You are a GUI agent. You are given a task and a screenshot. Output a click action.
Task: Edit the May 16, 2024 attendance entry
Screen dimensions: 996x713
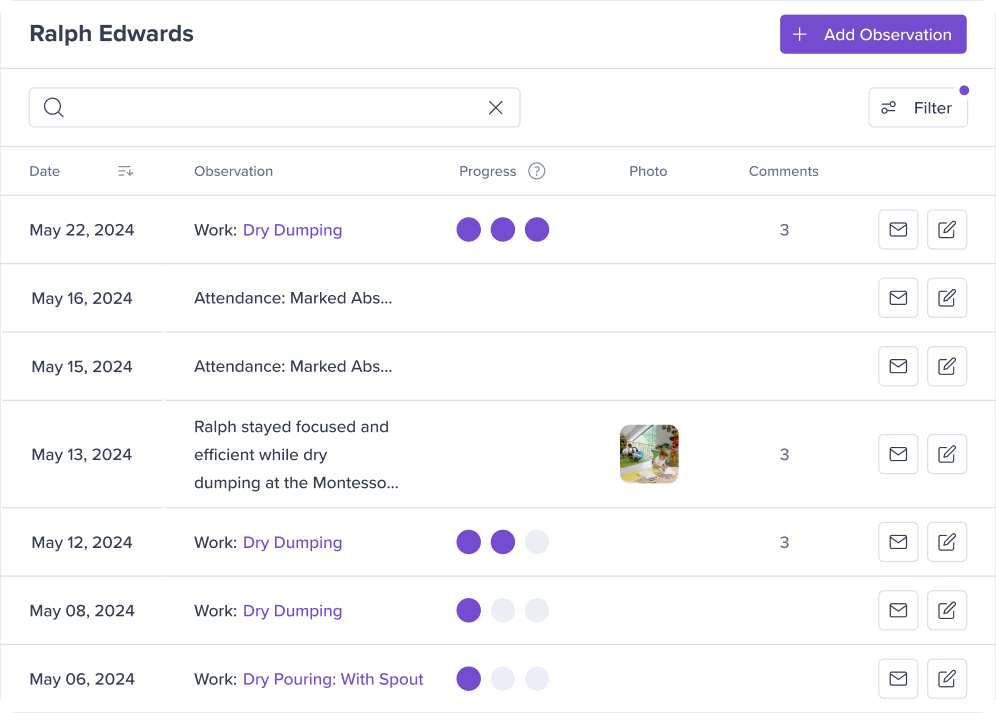[947, 297]
